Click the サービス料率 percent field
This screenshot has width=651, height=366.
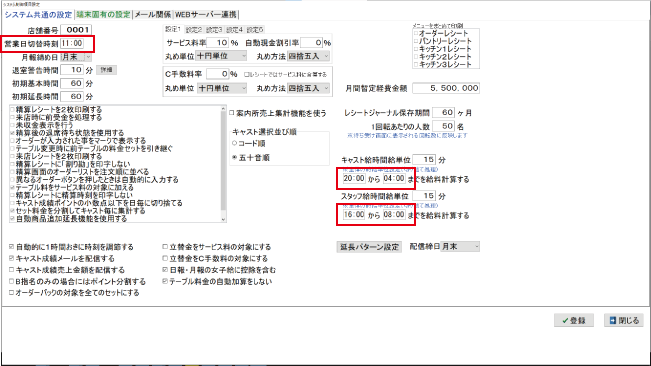point(217,42)
